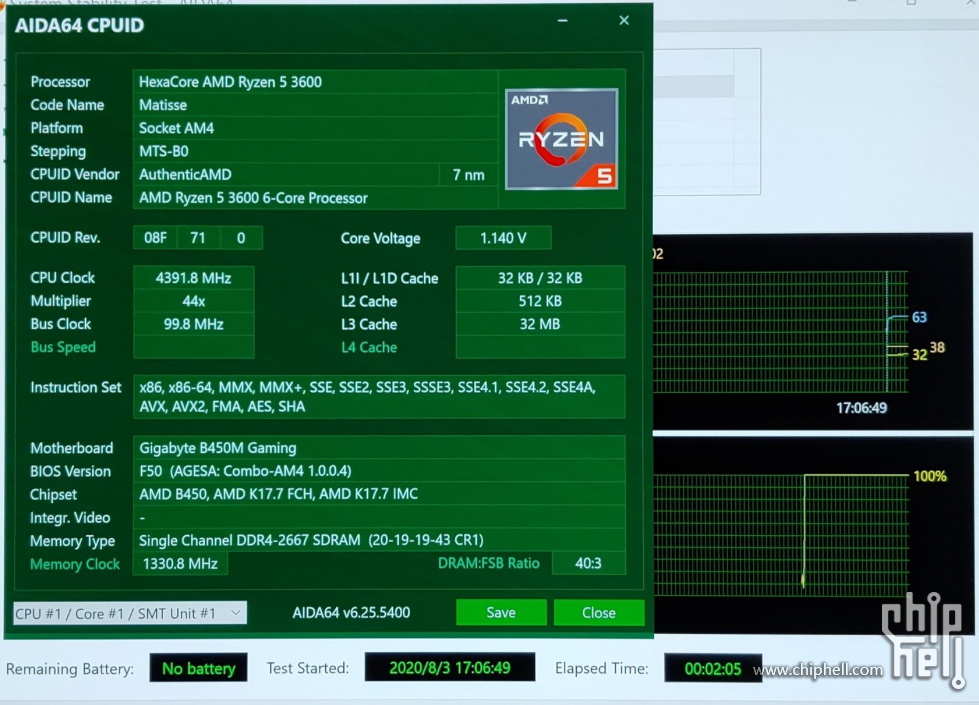Click the AIDA64 v6.25.5400 version text
The width and height of the screenshot is (979, 705).
pyautogui.click(x=351, y=613)
